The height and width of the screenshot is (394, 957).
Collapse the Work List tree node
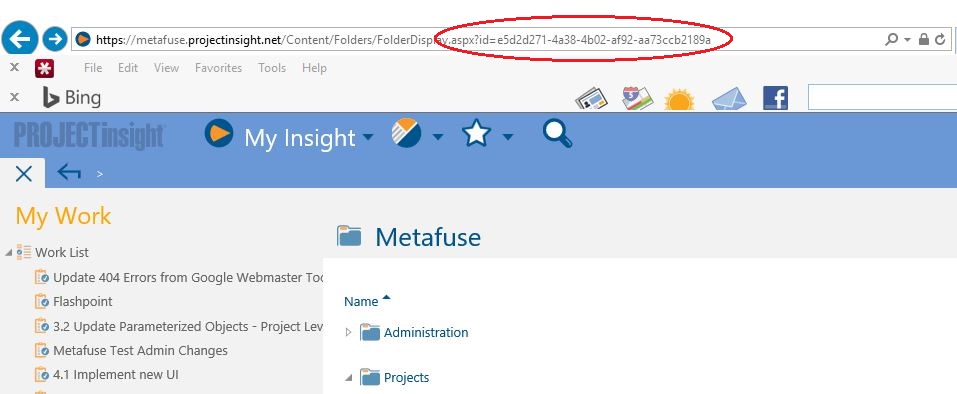click(x=9, y=253)
